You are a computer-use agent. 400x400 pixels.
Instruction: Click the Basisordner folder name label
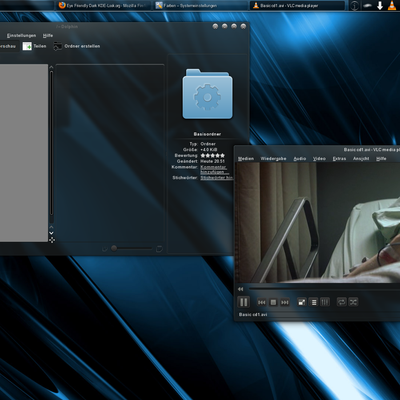(x=207, y=134)
